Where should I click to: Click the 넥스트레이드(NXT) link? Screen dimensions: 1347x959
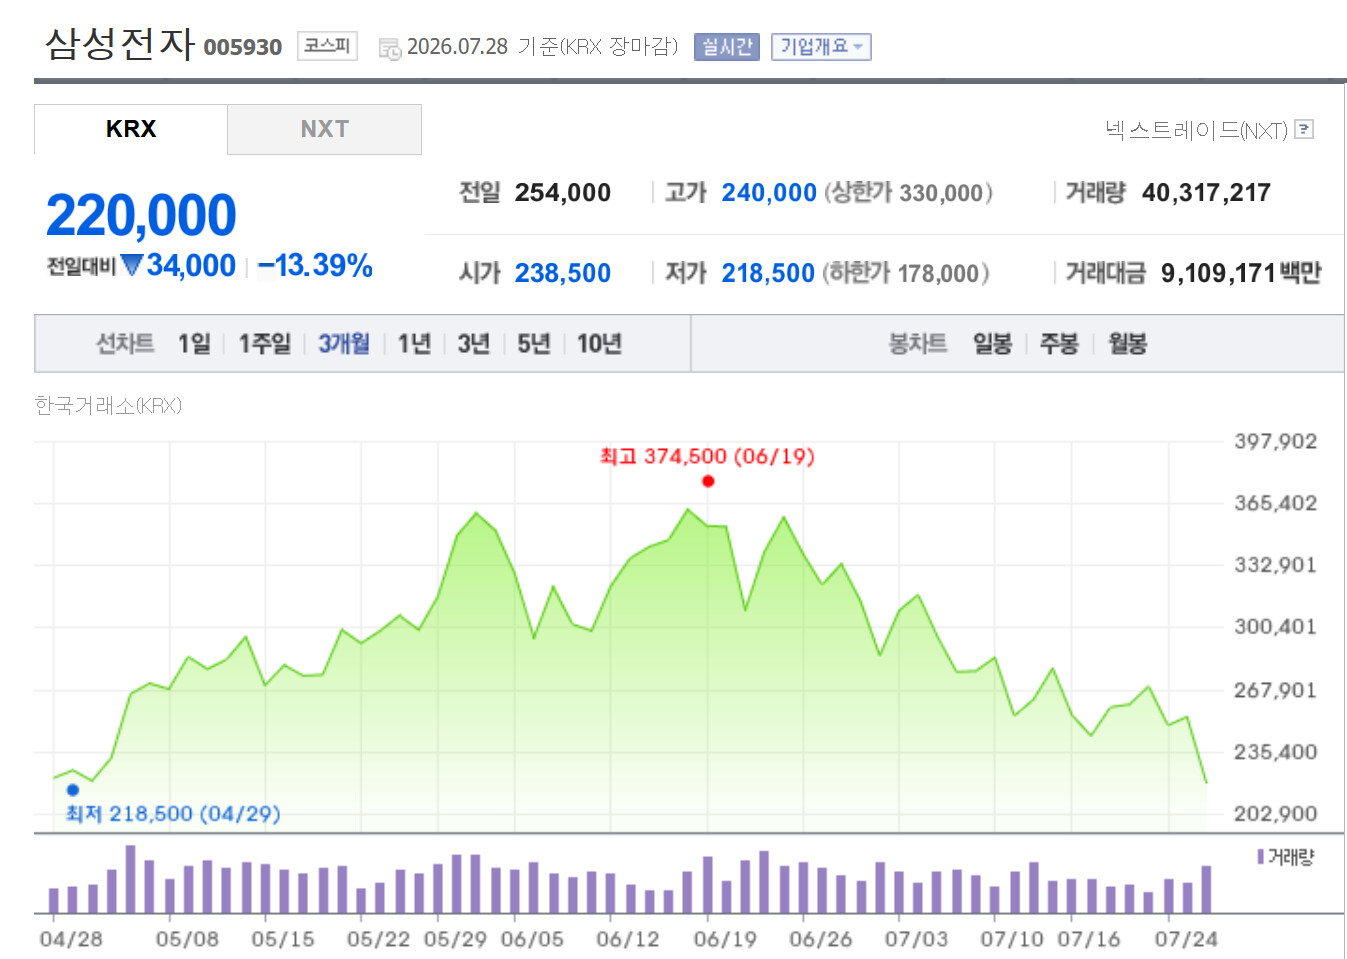coord(1196,130)
